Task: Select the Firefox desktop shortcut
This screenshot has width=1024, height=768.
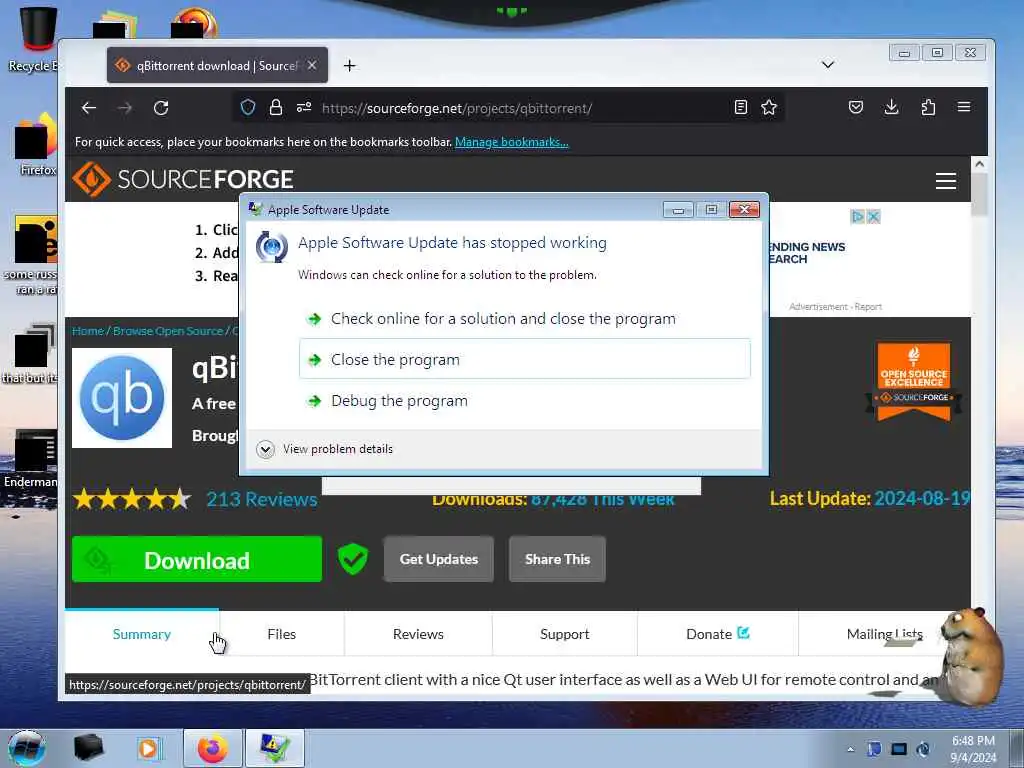Action: point(37,145)
